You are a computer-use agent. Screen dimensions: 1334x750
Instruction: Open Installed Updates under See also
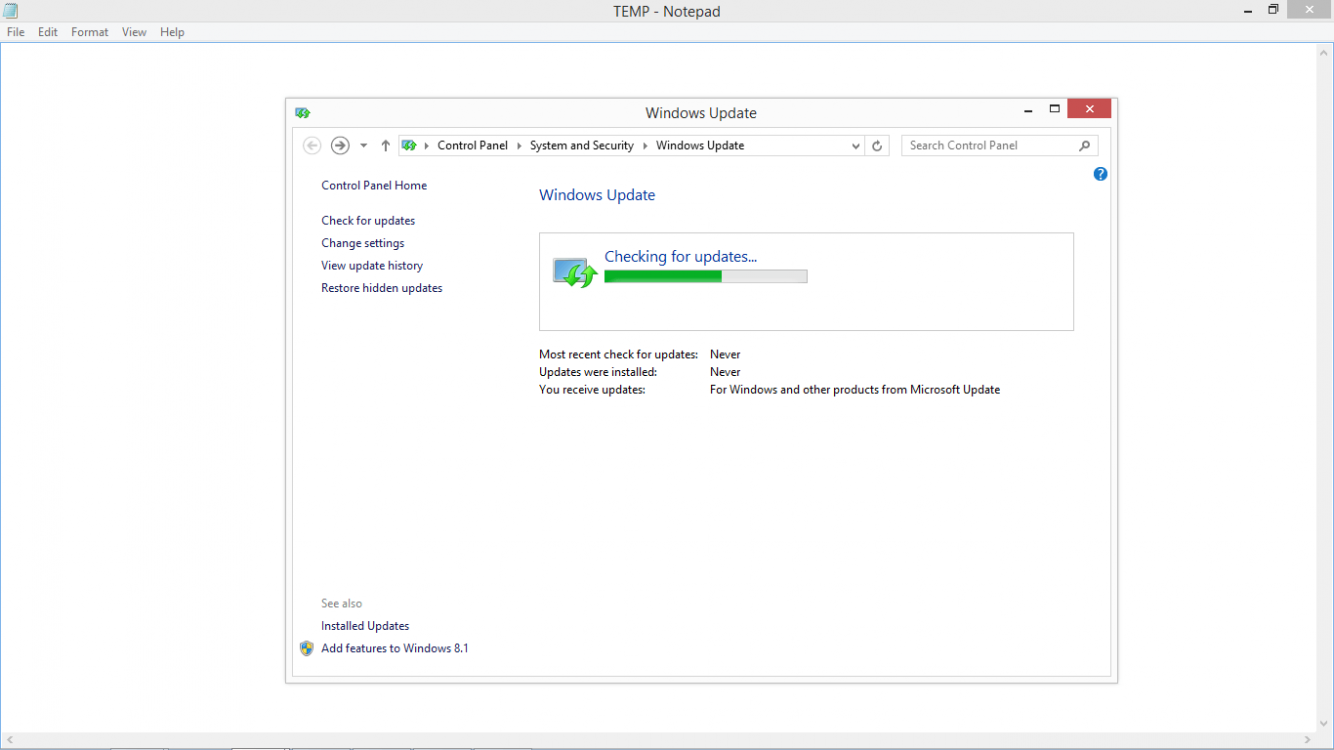coord(365,626)
